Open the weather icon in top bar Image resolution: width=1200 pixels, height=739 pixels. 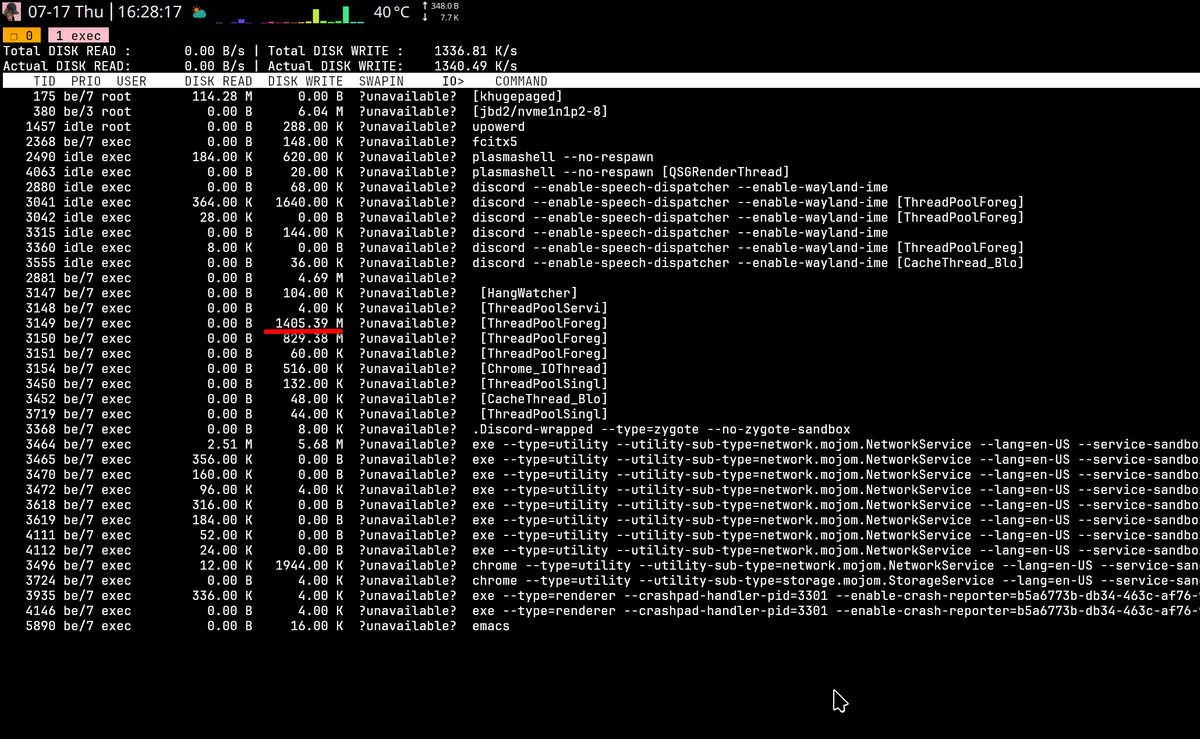coord(198,13)
